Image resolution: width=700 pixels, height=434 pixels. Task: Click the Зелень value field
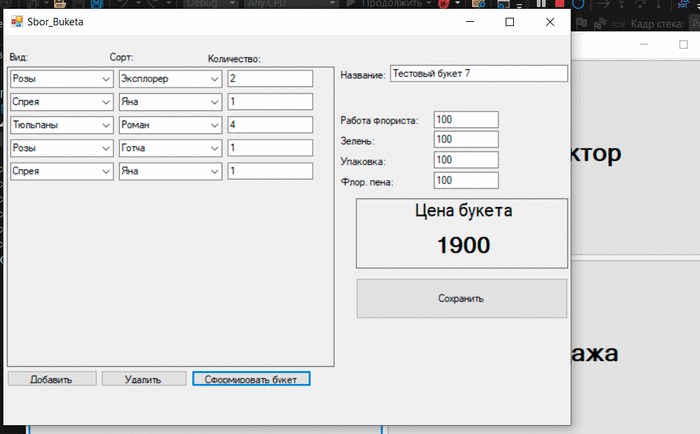click(x=466, y=139)
